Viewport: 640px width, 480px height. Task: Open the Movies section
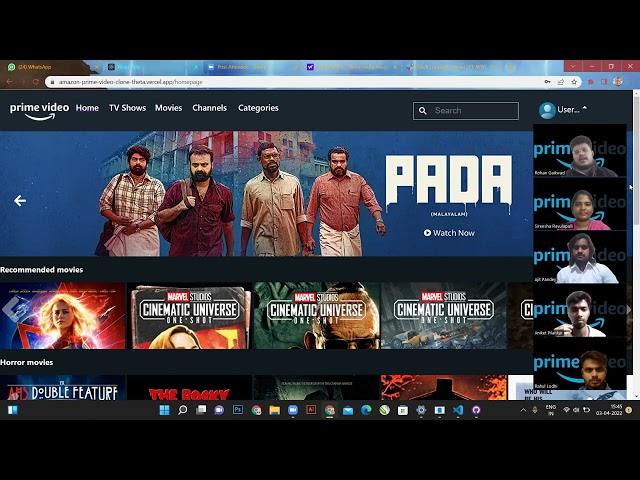coord(168,108)
